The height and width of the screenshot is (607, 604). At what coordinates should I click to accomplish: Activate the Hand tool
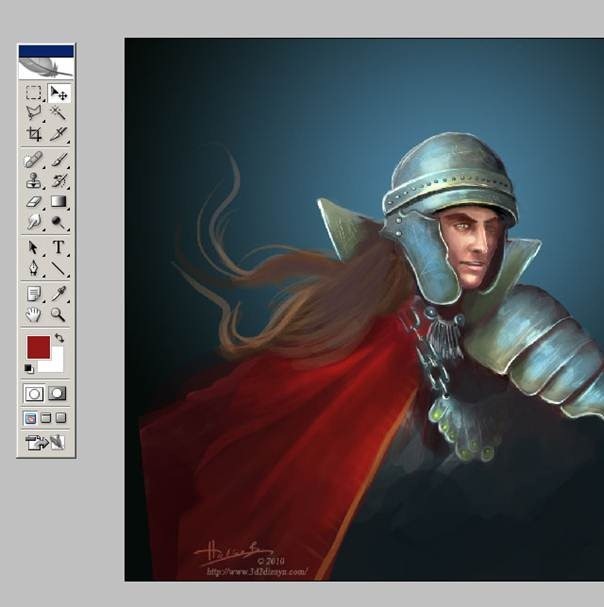(34, 314)
